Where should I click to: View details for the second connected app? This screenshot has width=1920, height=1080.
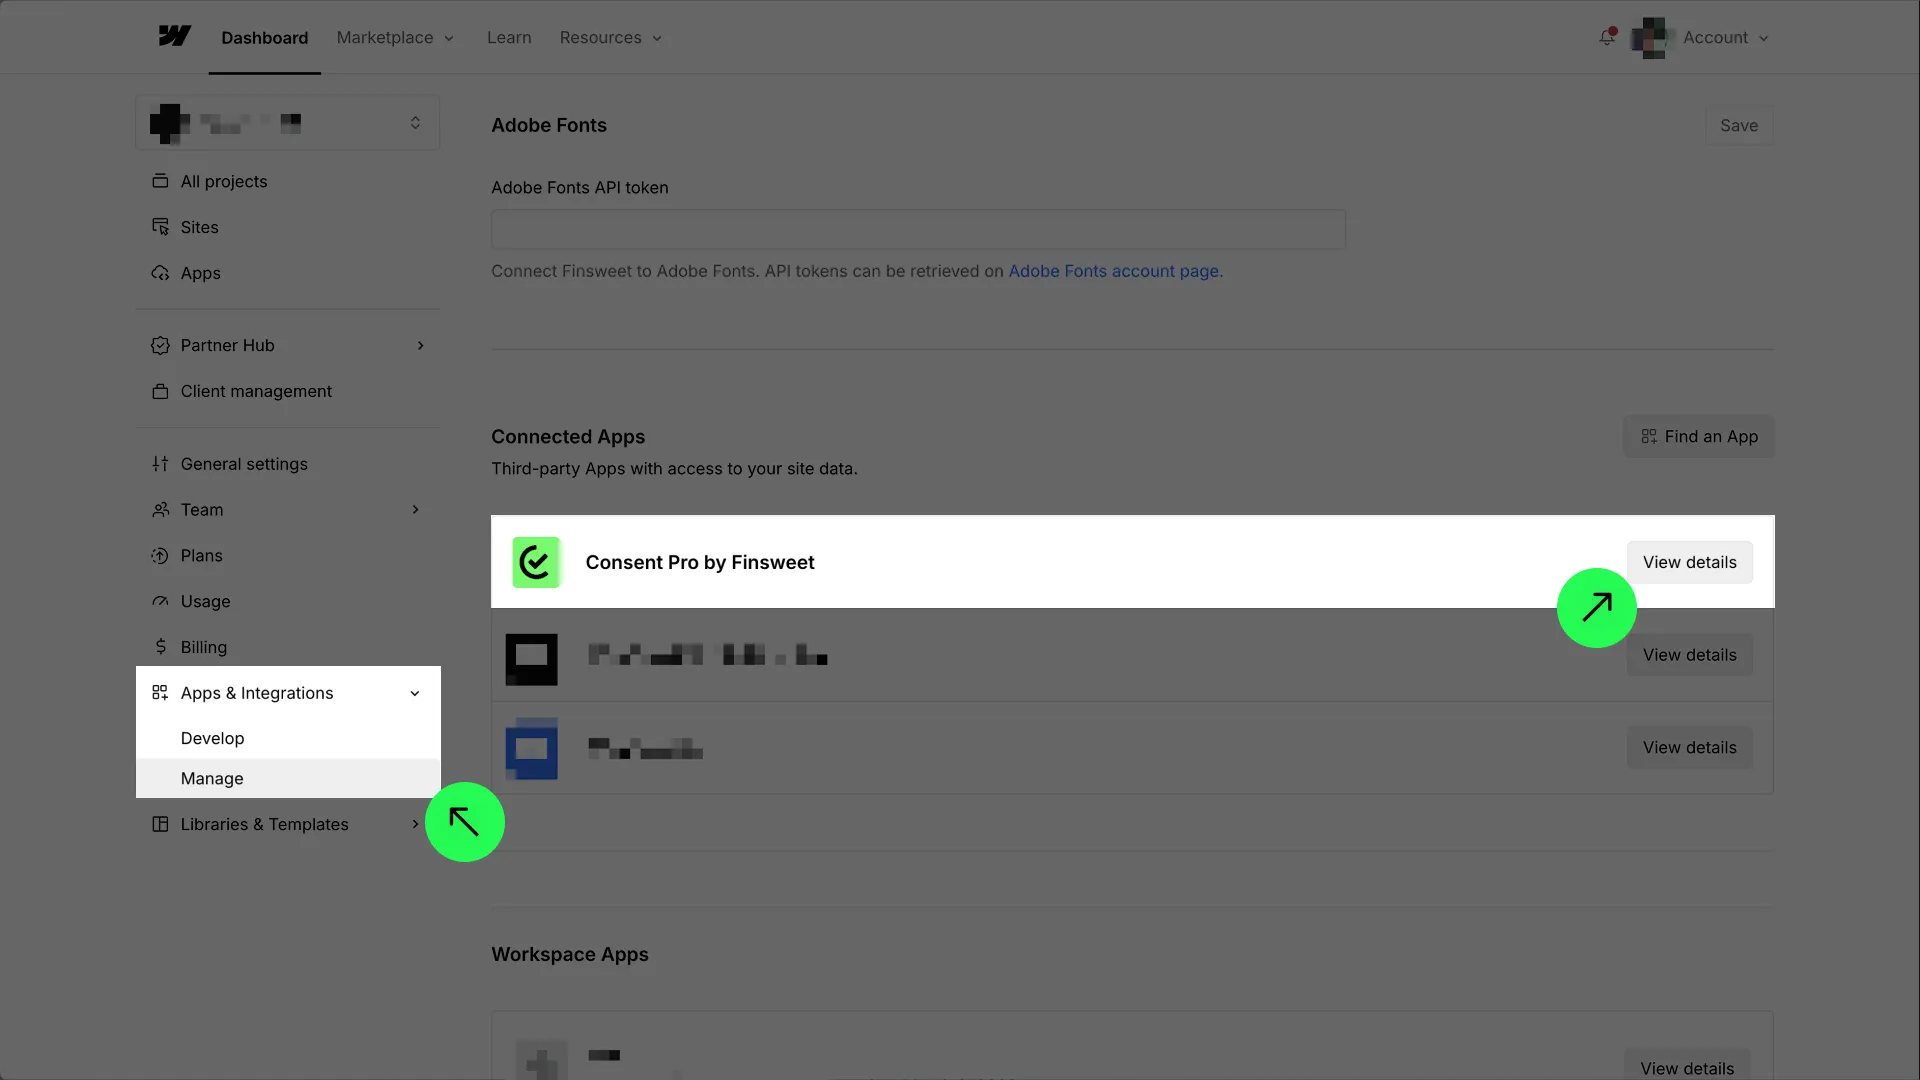(1689, 655)
